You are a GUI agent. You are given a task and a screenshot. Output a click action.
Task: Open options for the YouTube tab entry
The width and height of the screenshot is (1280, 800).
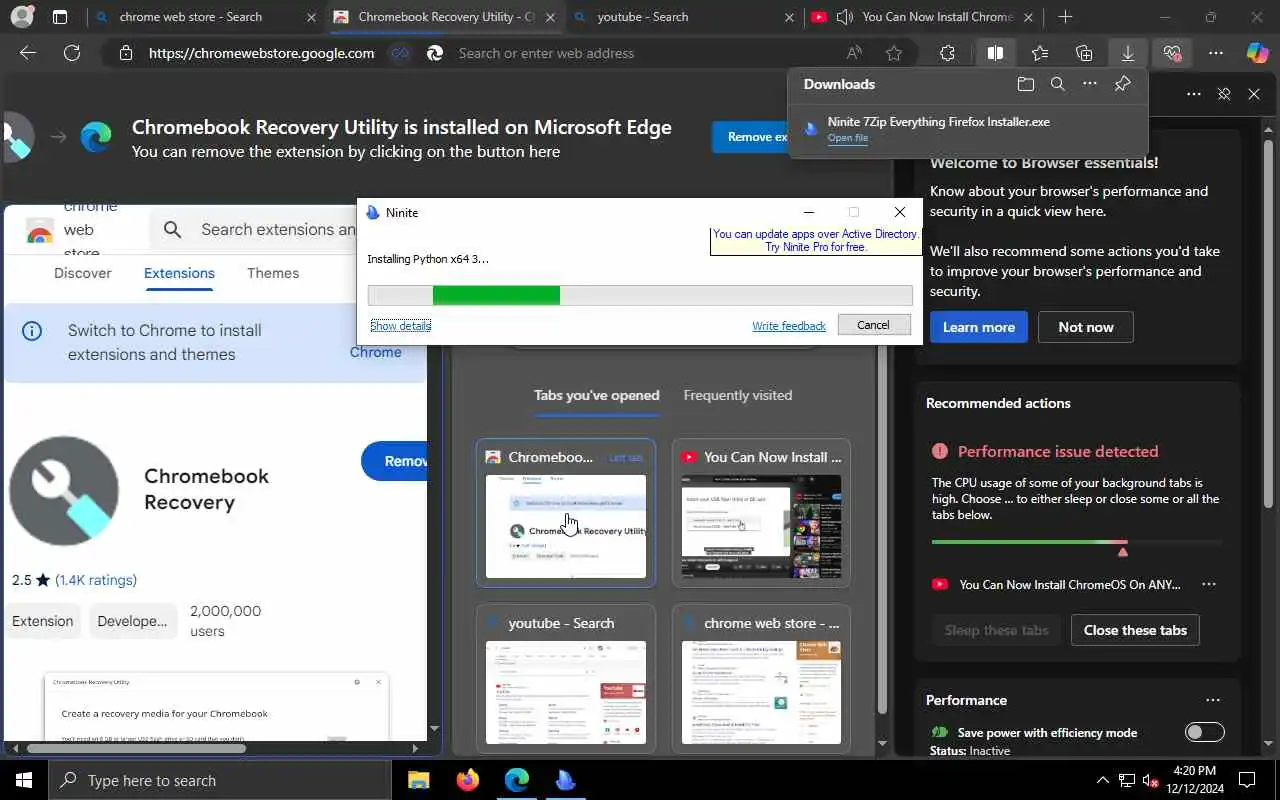1209,584
